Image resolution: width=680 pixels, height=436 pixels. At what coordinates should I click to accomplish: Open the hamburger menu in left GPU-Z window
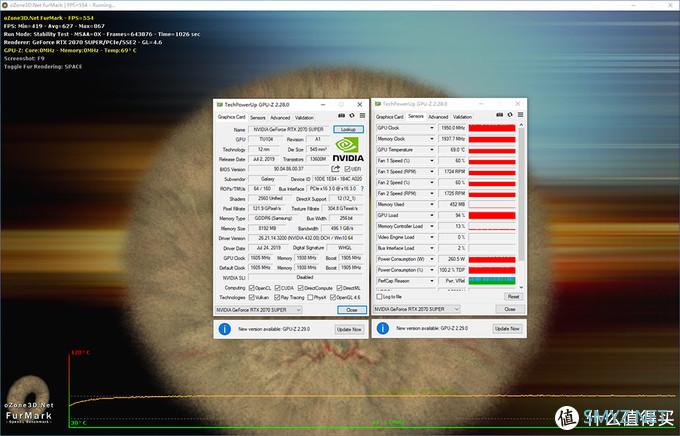pyautogui.click(x=362, y=116)
